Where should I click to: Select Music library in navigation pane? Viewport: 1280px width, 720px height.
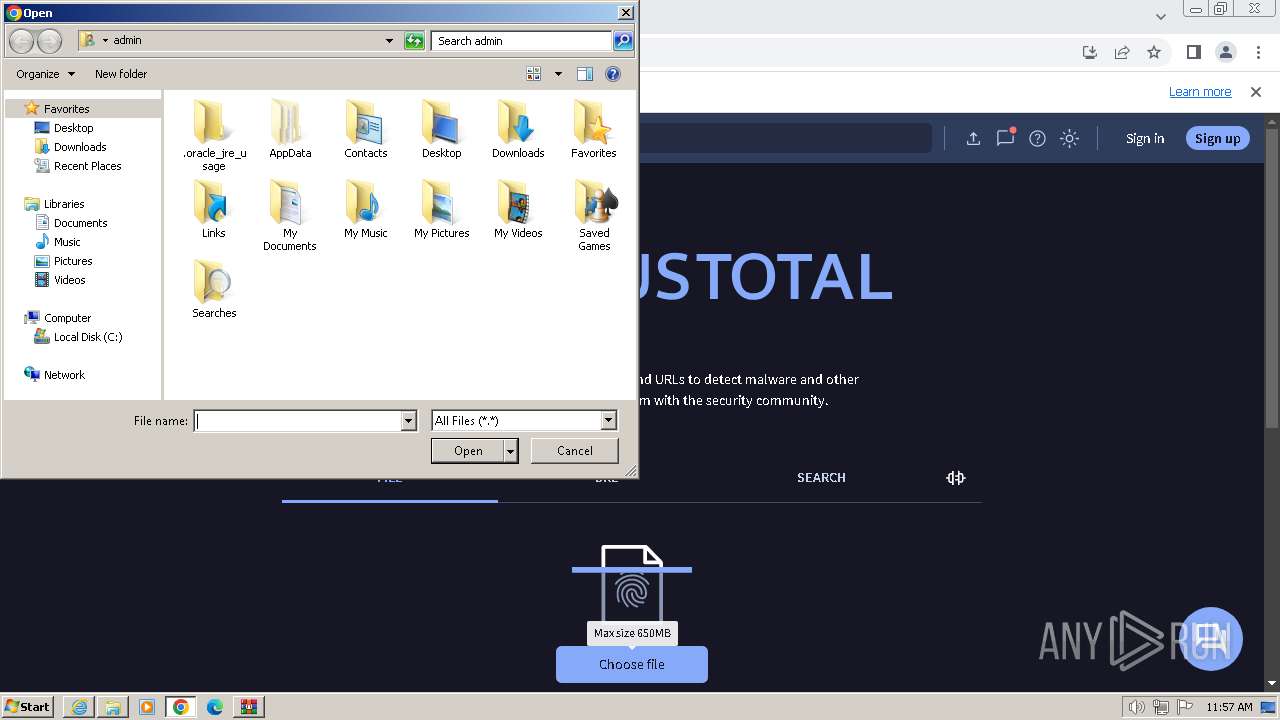[x=67, y=242]
